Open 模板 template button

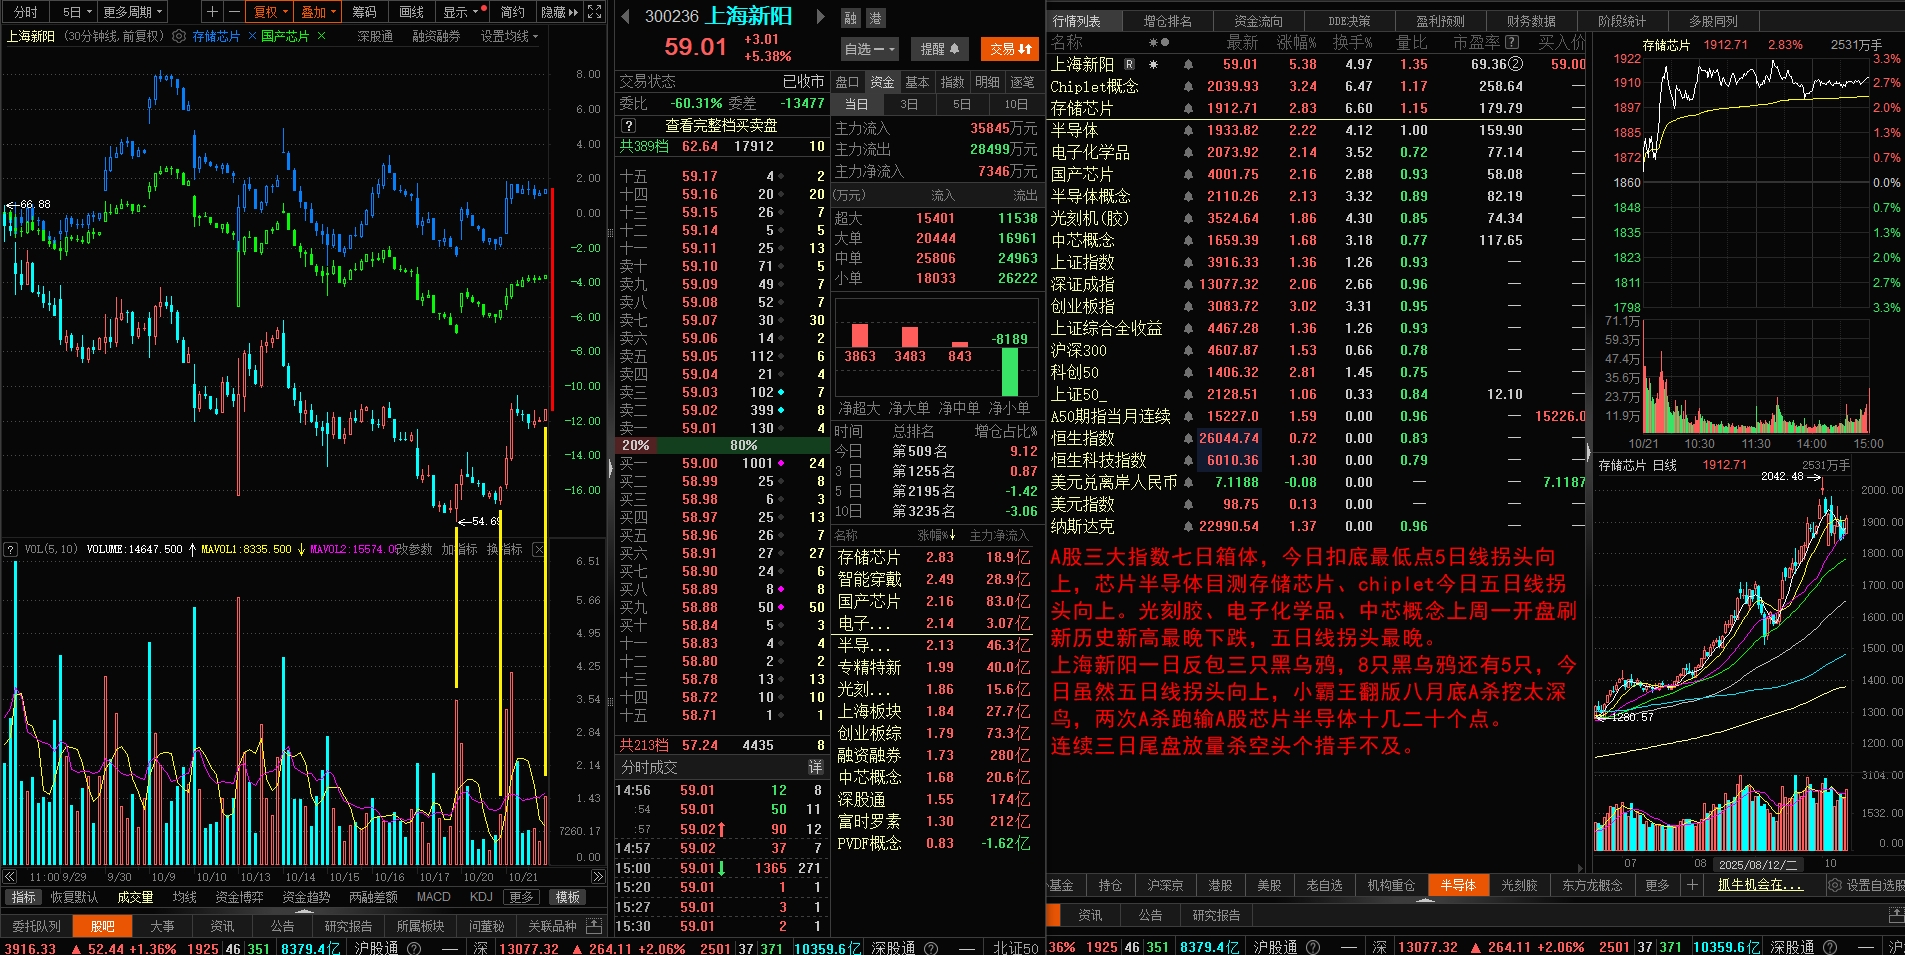click(568, 897)
